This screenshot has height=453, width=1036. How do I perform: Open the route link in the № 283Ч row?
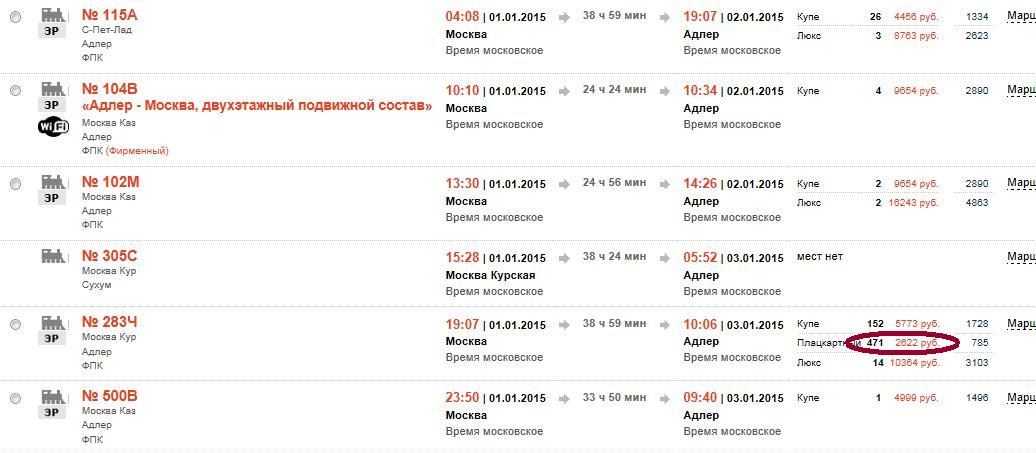(1021, 324)
